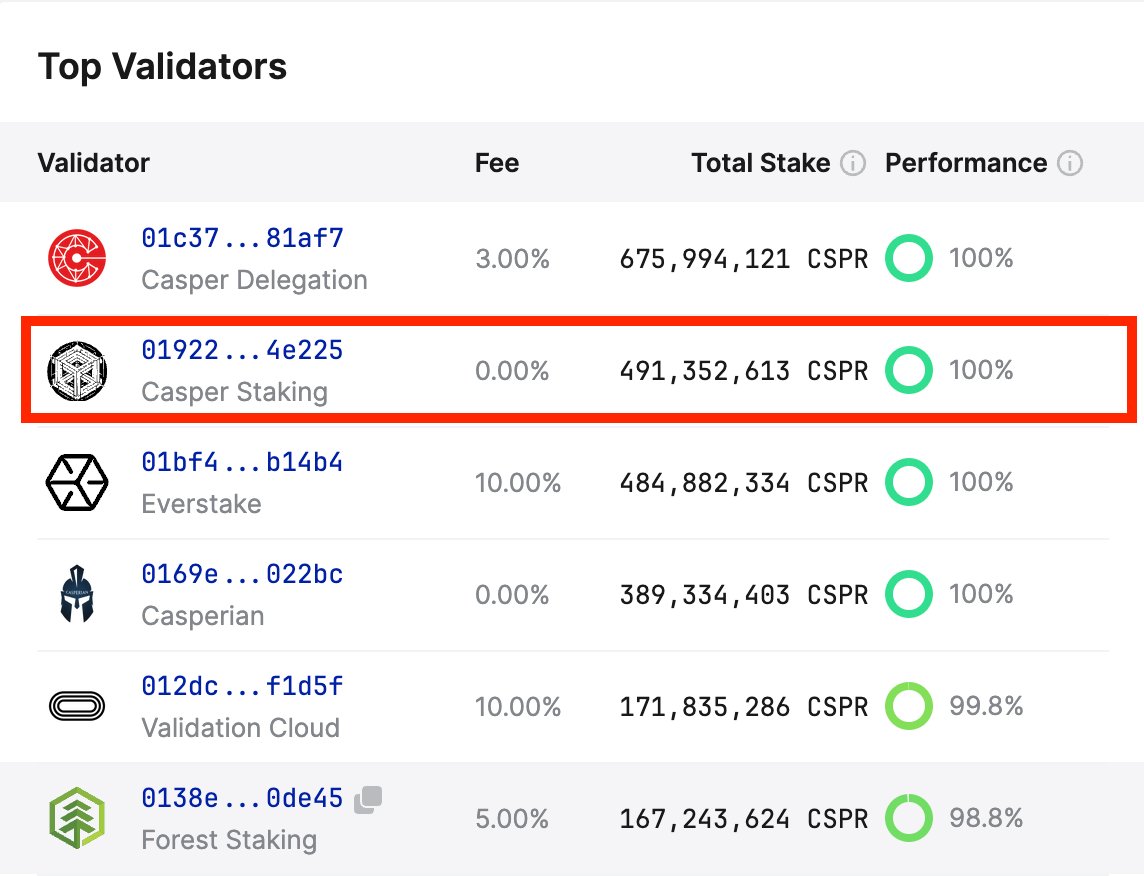Viewport: 1144px width, 876px height.
Task: Click the 3.00% fee value
Action: point(512,259)
